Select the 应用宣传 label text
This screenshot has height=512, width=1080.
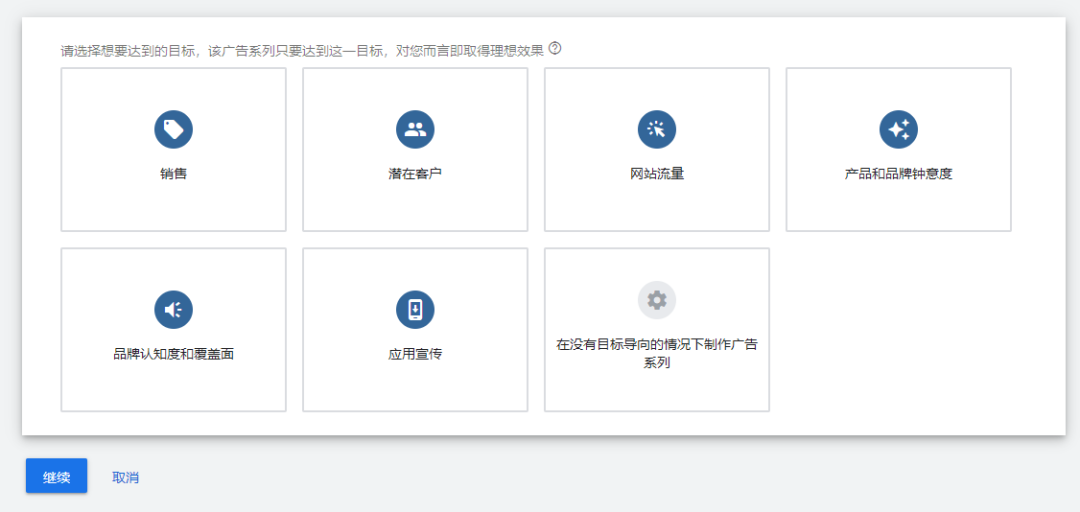415,355
